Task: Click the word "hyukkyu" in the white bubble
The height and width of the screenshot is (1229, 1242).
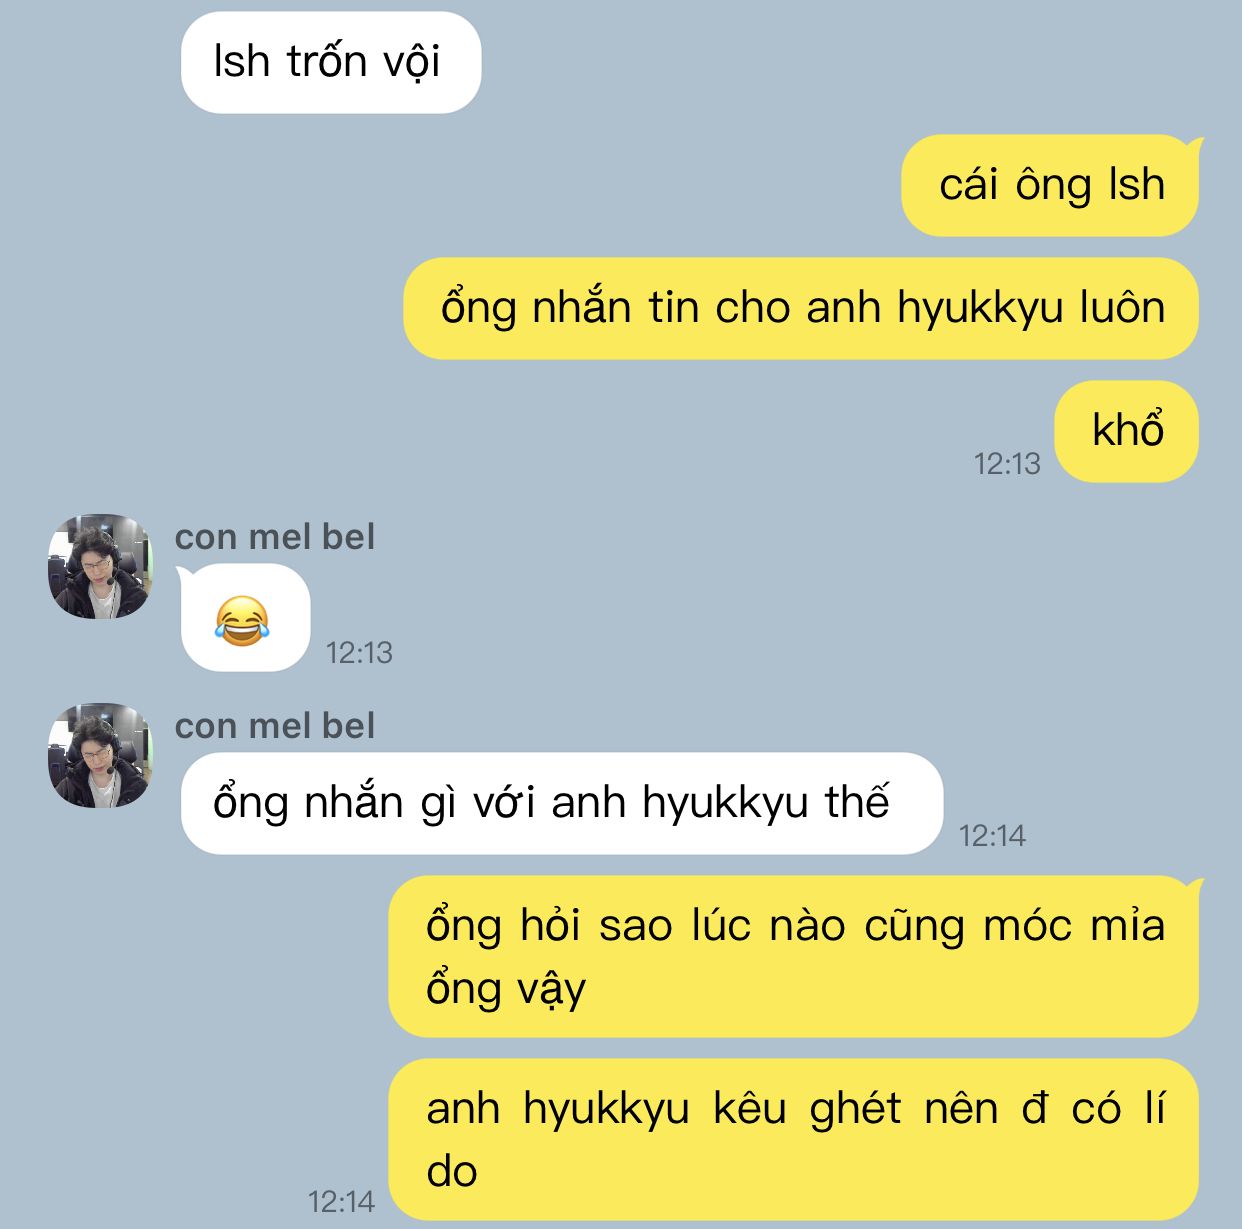Action: pyautogui.click(x=725, y=804)
